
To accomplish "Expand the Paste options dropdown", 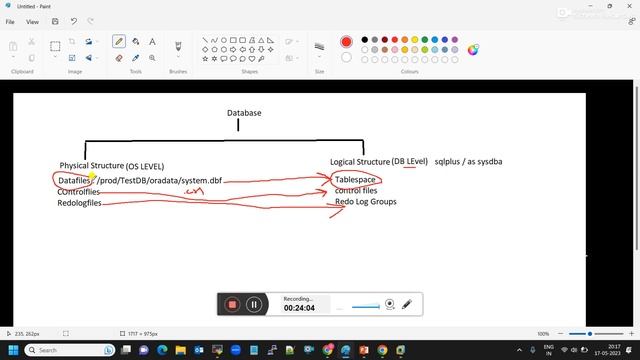I will 13,57.
